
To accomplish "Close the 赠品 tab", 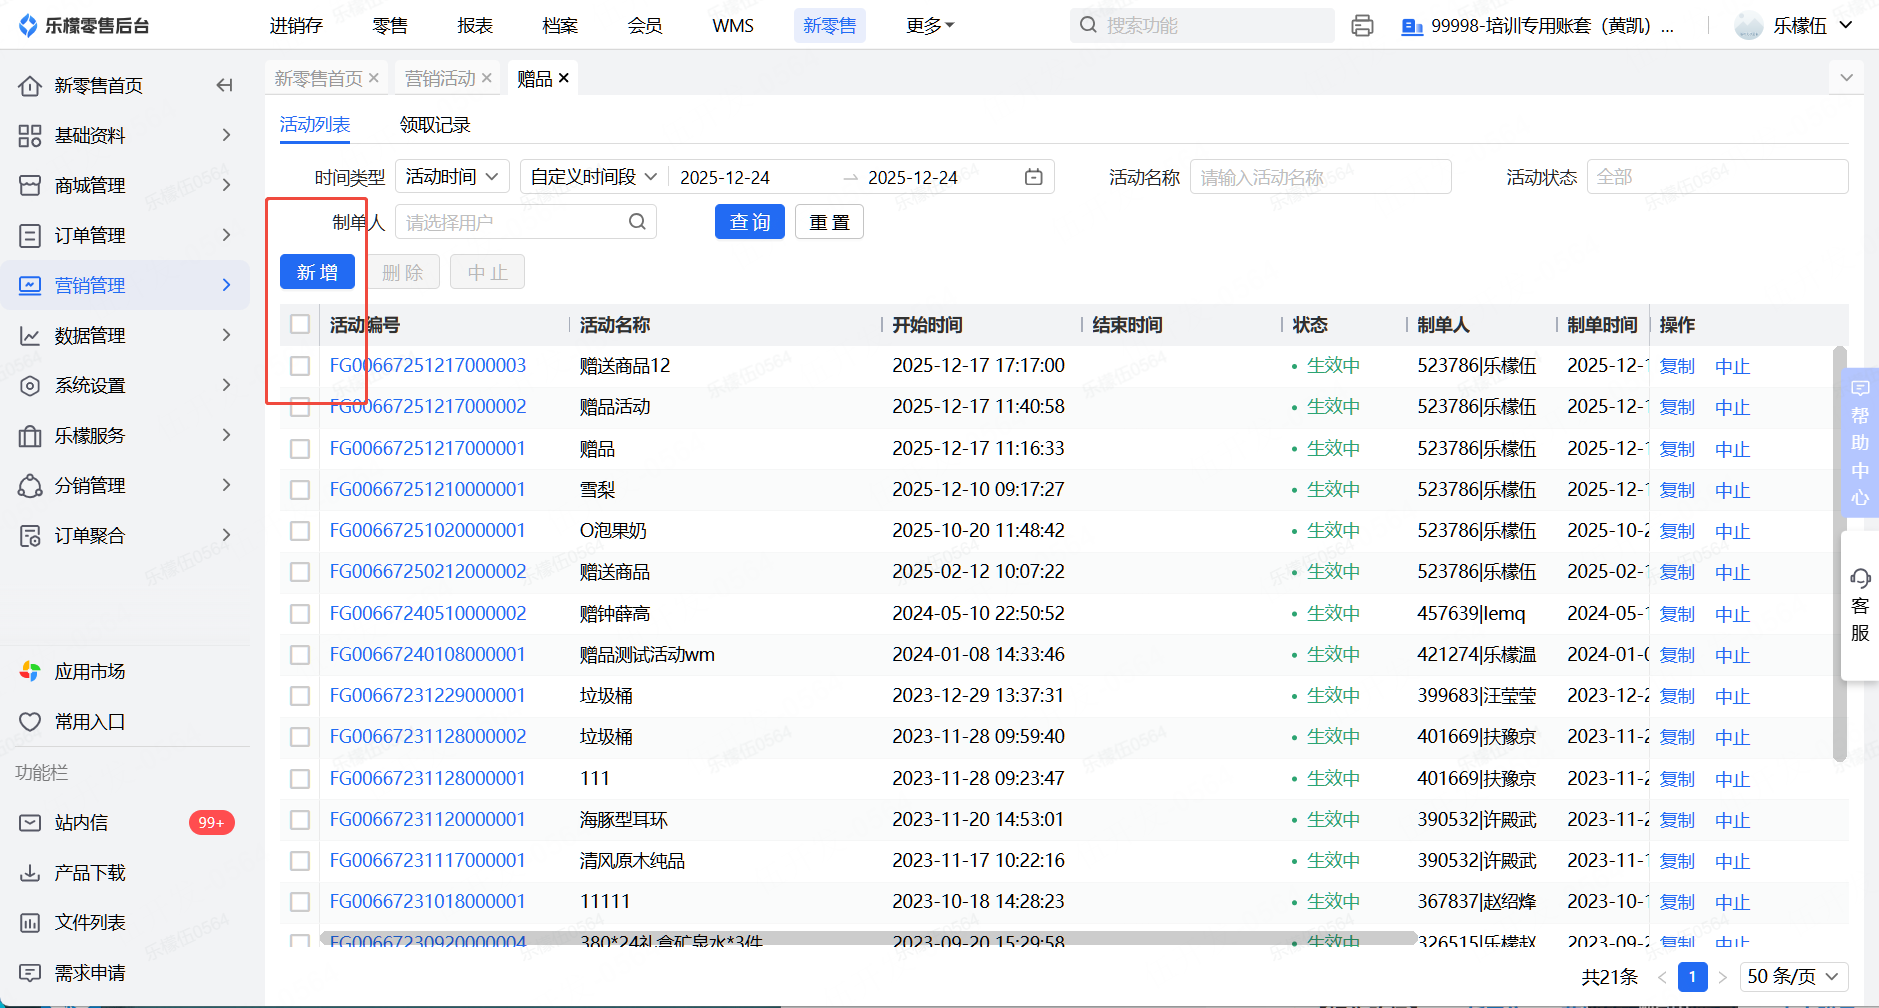I will pyautogui.click(x=564, y=78).
